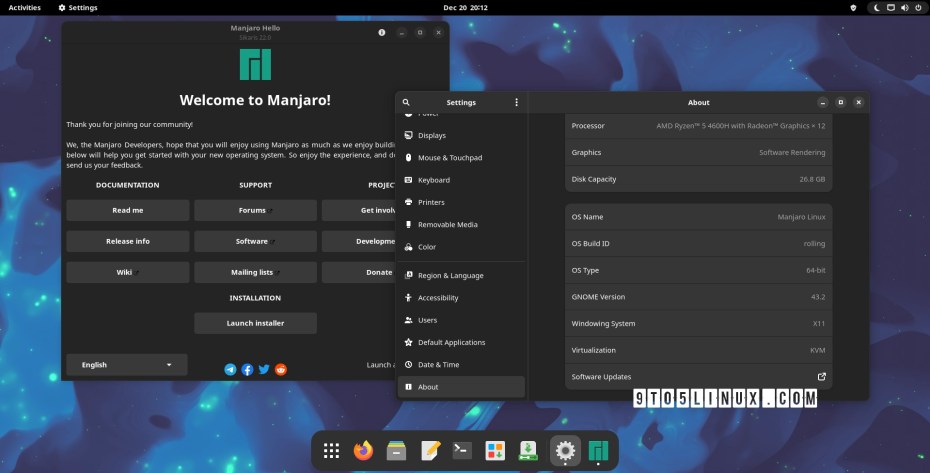Click the Disk Capacity row
The image size is (930, 473).
point(698,179)
